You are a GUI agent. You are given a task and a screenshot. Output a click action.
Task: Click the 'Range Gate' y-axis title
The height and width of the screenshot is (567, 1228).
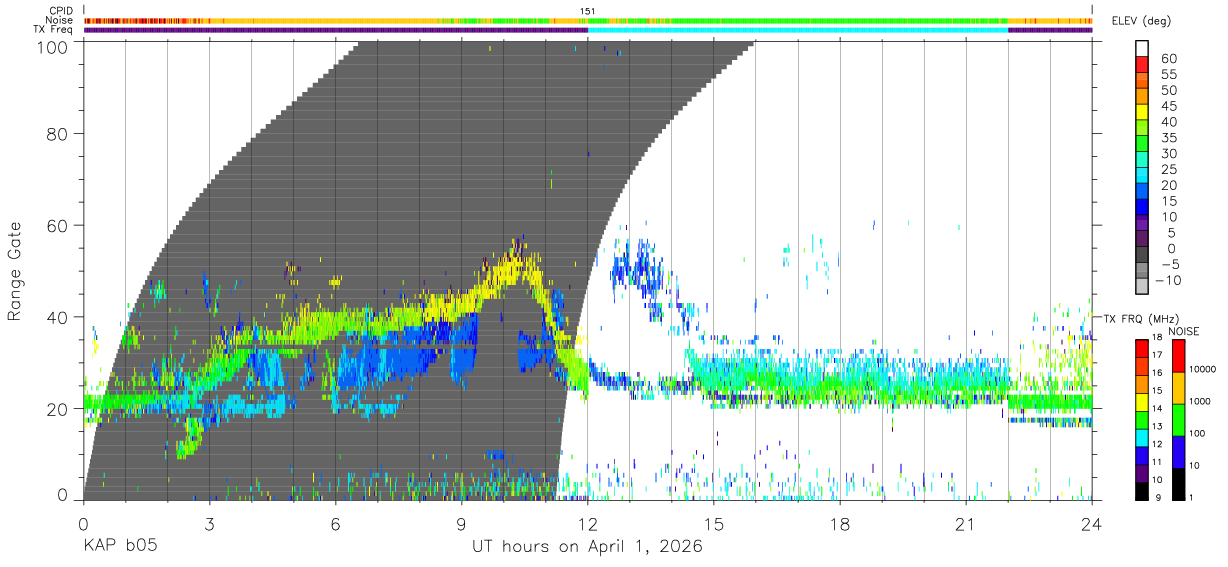click(15, 271)
